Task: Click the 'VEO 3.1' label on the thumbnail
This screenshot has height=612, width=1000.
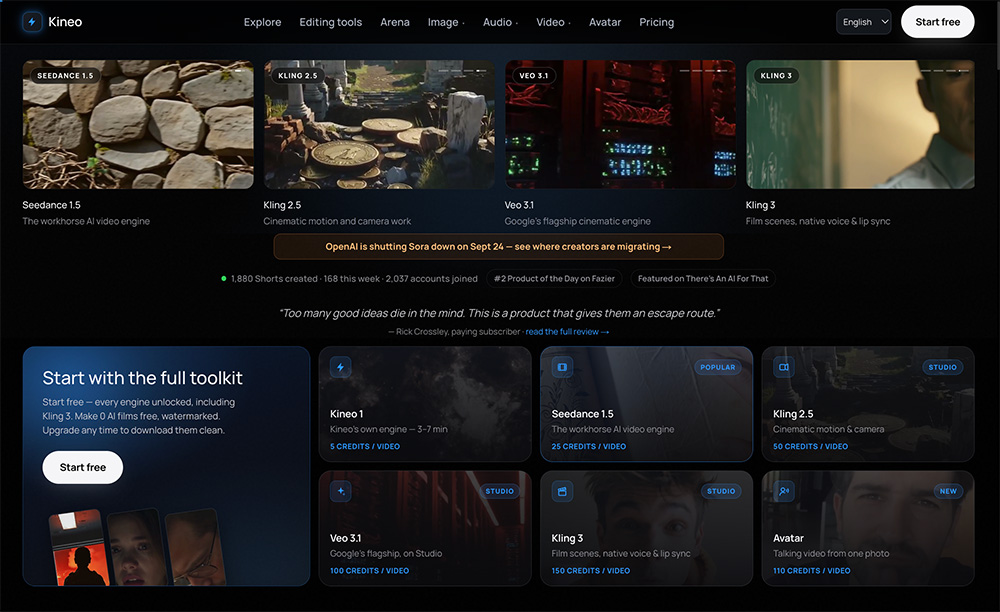Action: tap(534, 76)
